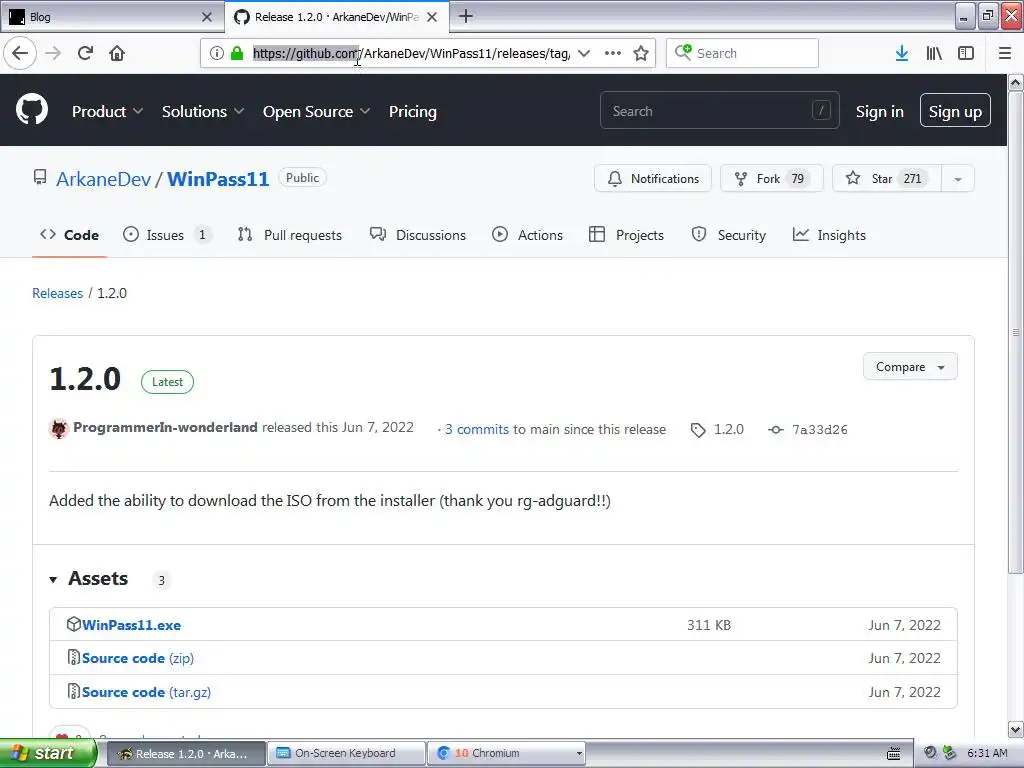Close the Release 1.2.0 tab

[432, 17]
